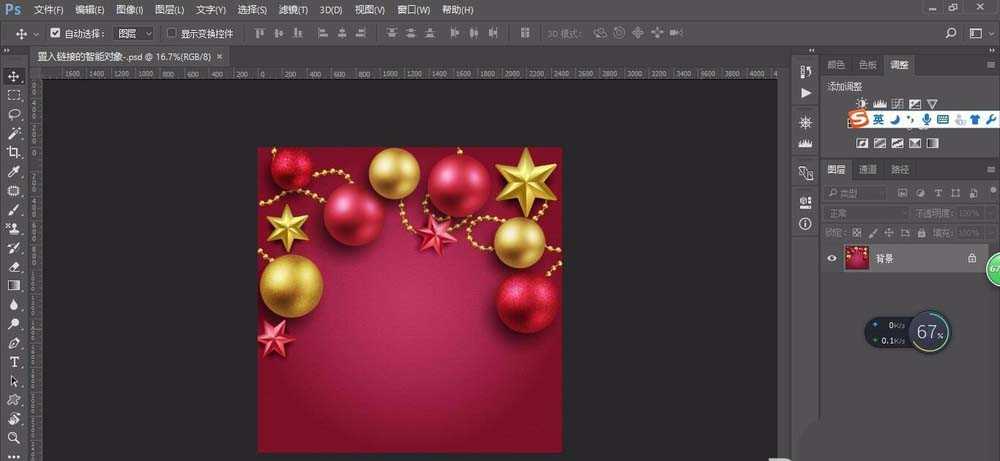Add a Brightness/Contrast adjustment
Viewport: 1000px width, 461px height.
click(x=862, y=103)
